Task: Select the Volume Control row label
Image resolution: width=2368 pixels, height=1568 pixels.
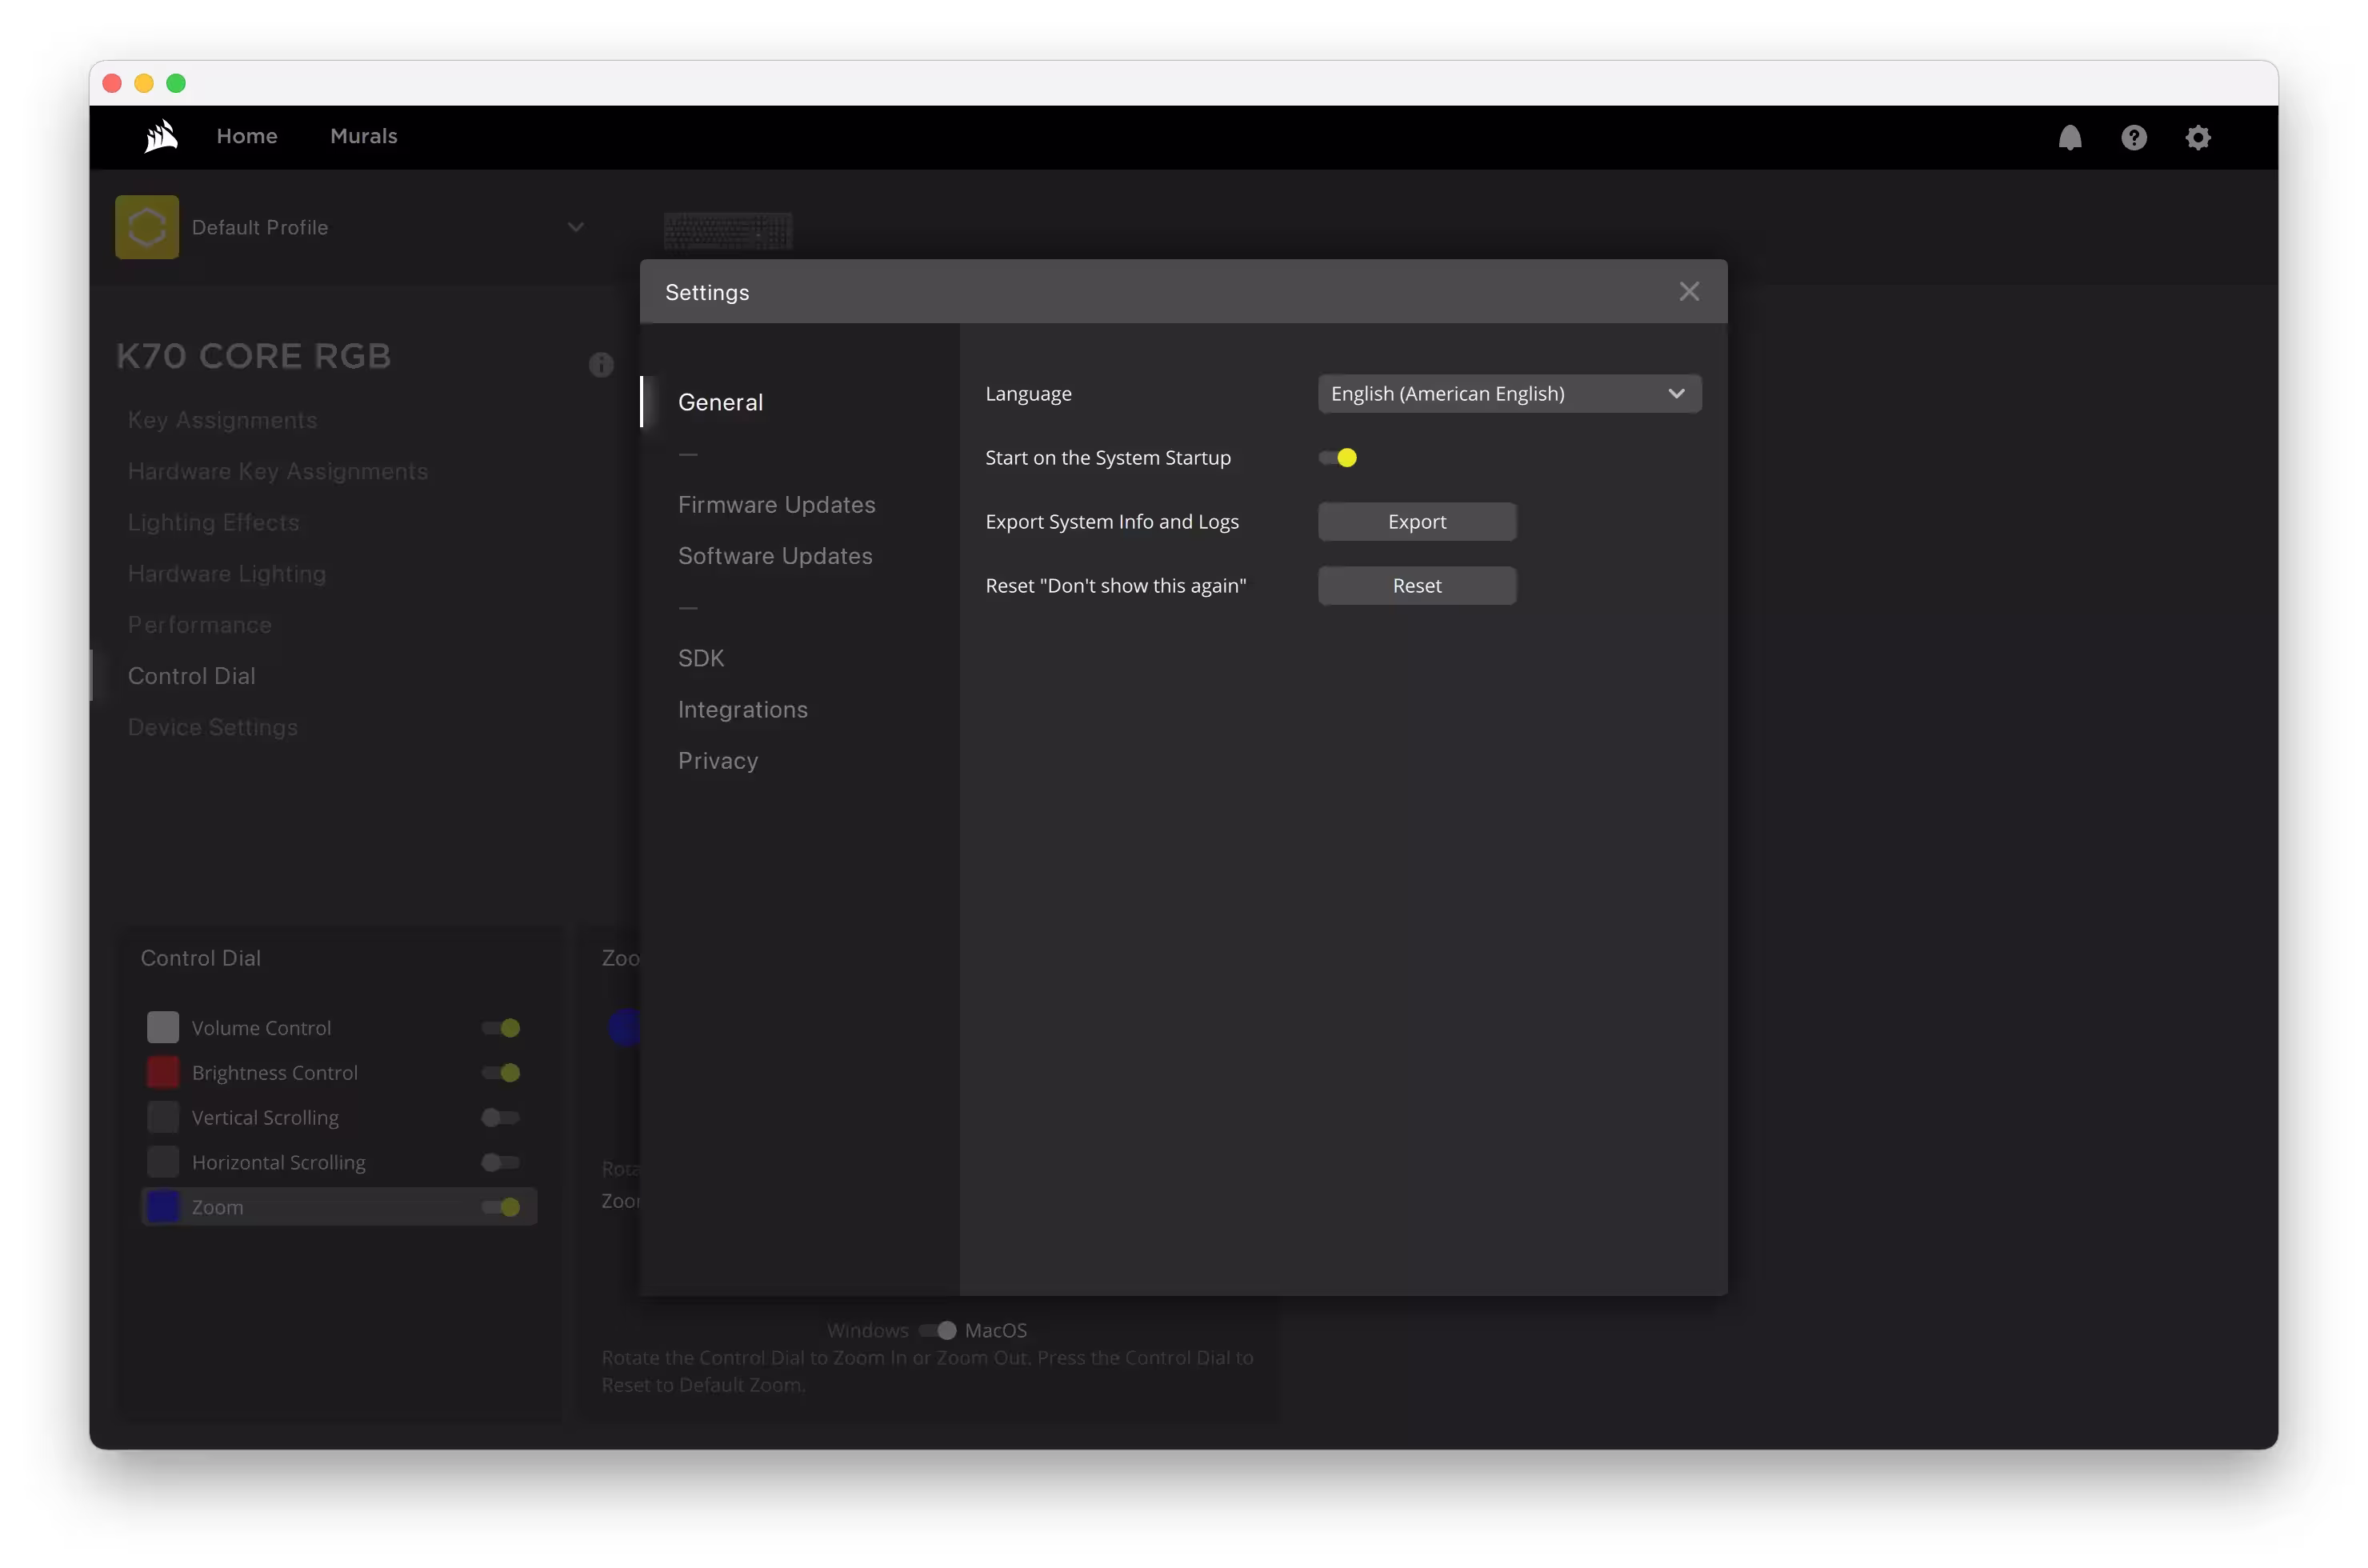Action: (261, 1028)
